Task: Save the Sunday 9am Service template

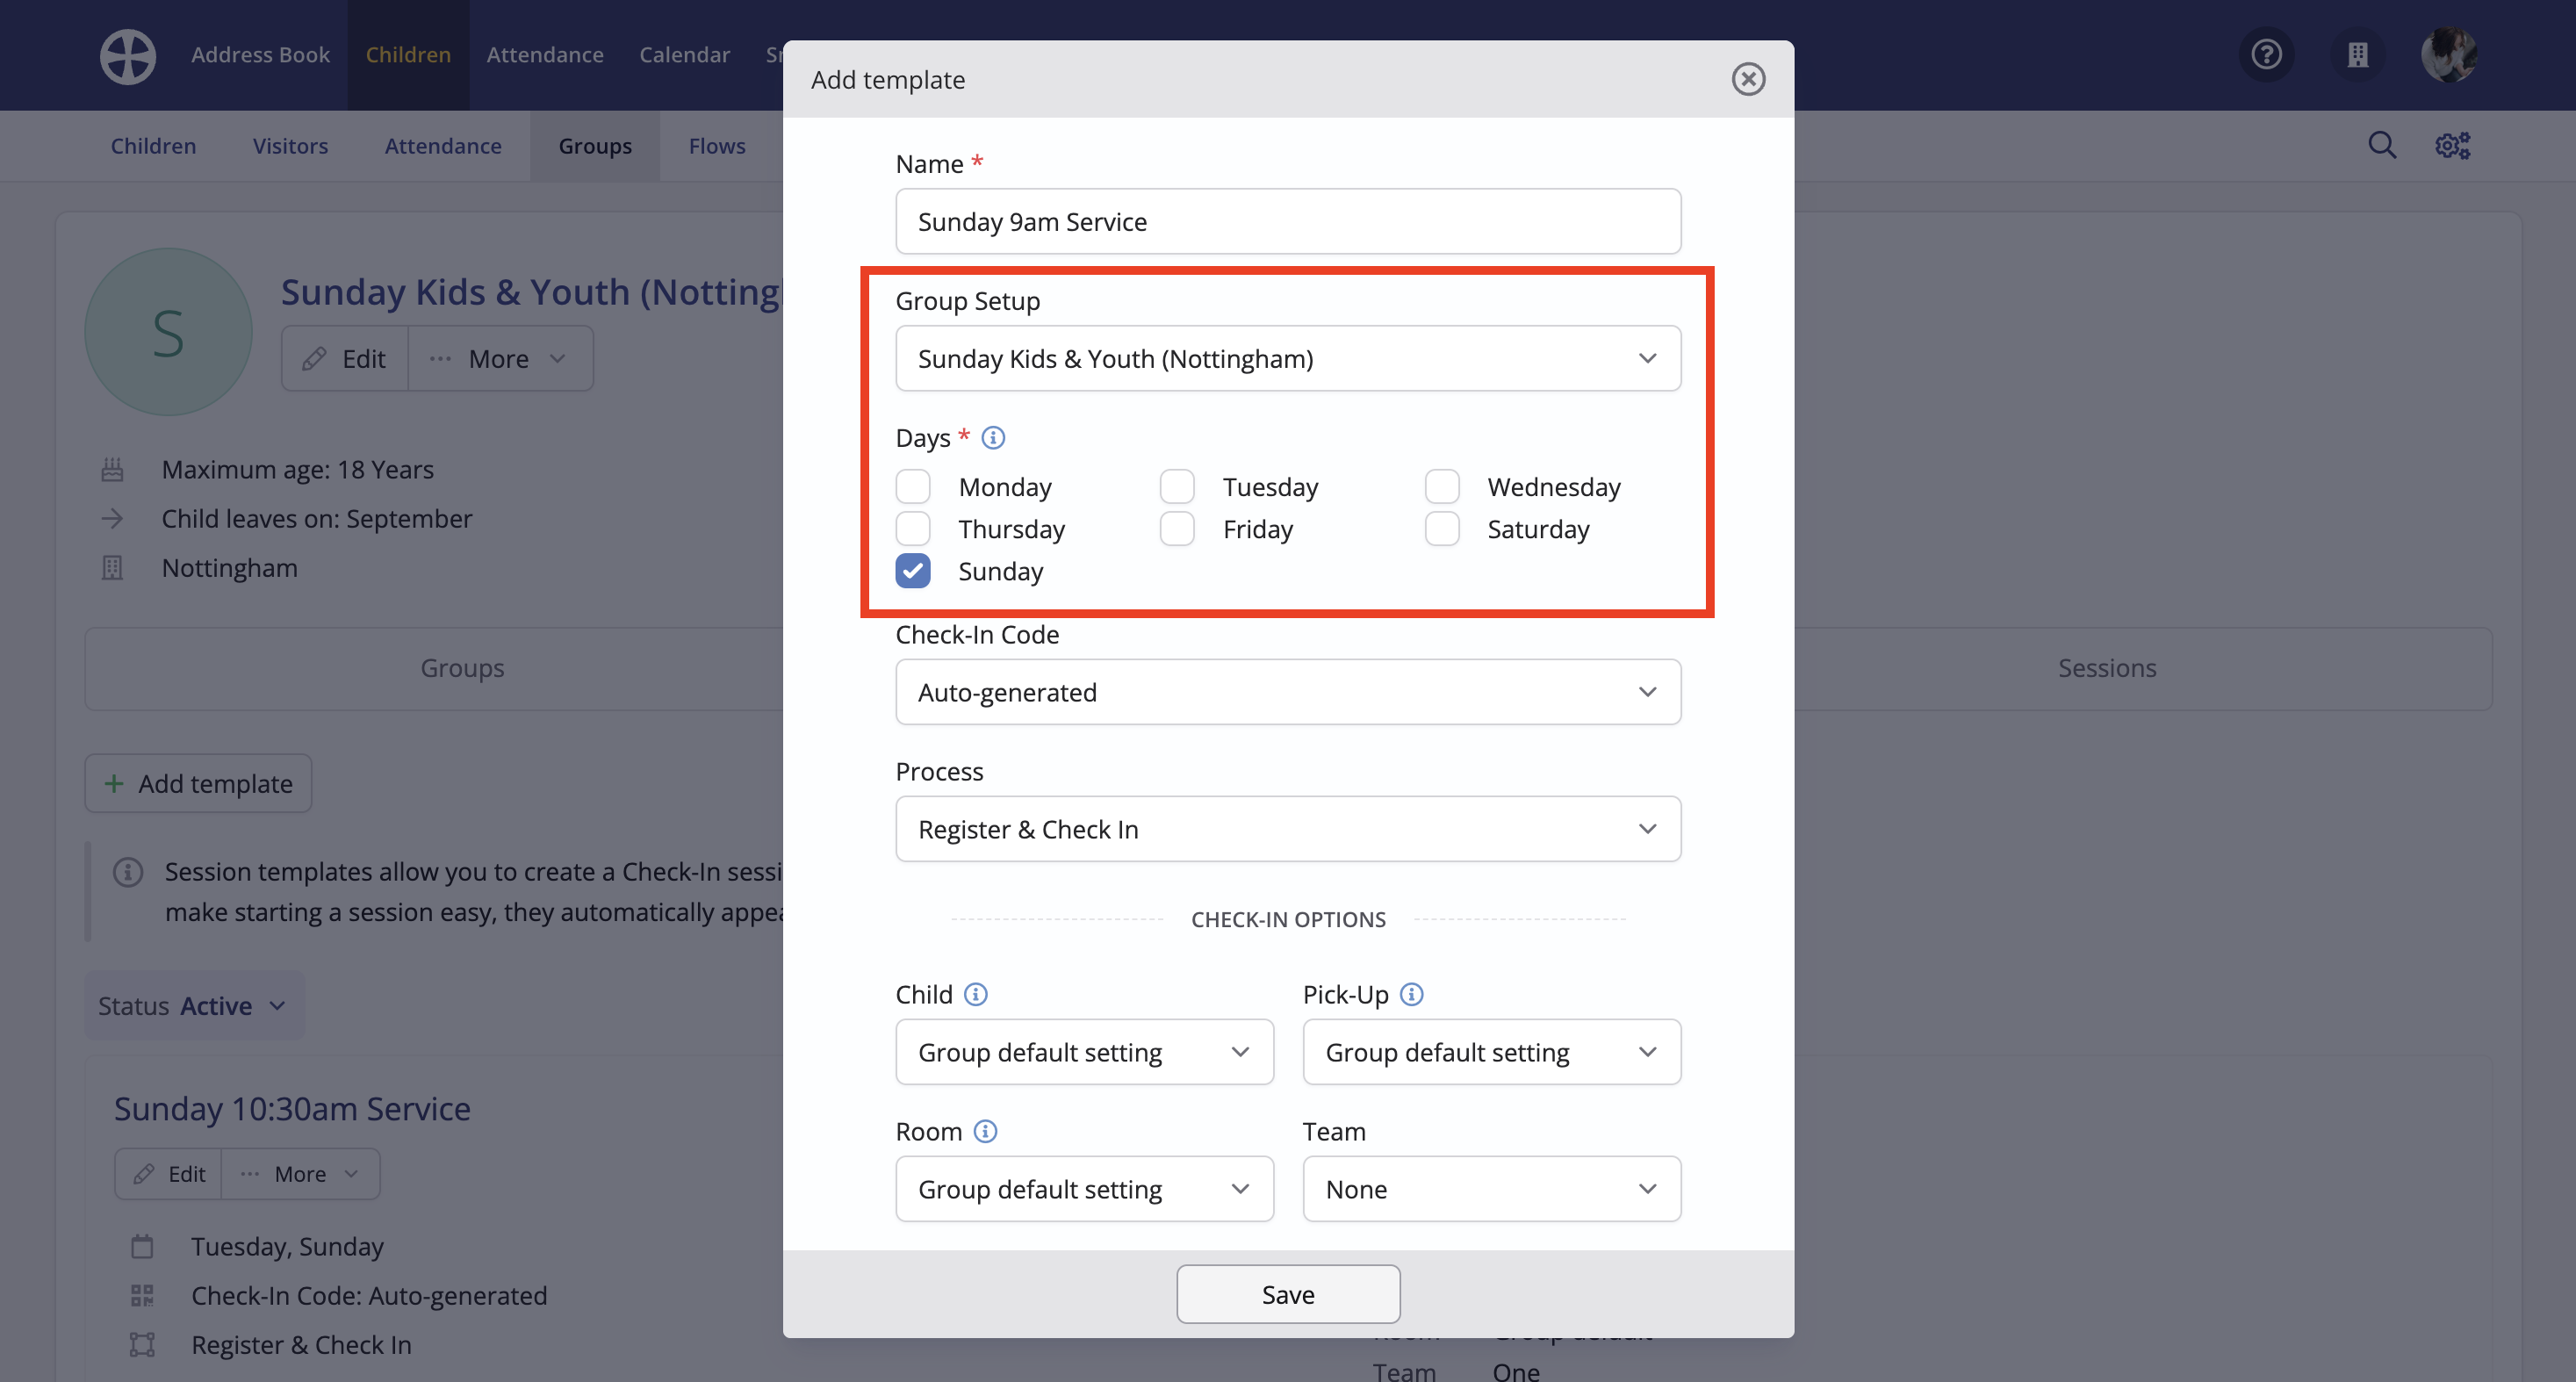Action: 1287,1293
